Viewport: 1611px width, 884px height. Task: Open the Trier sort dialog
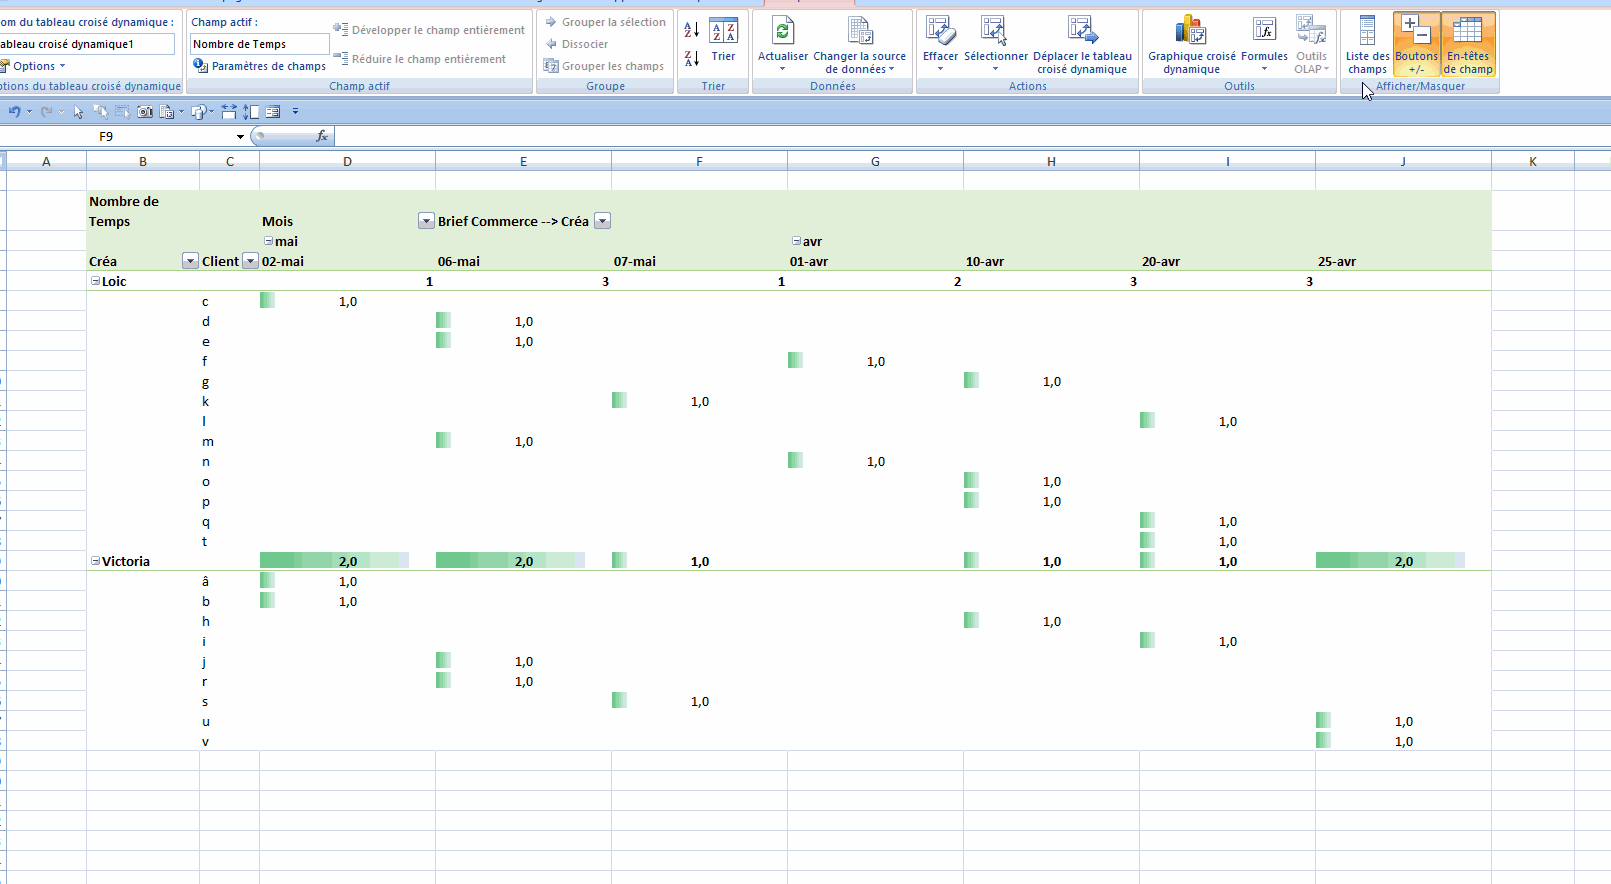[723, 40]
